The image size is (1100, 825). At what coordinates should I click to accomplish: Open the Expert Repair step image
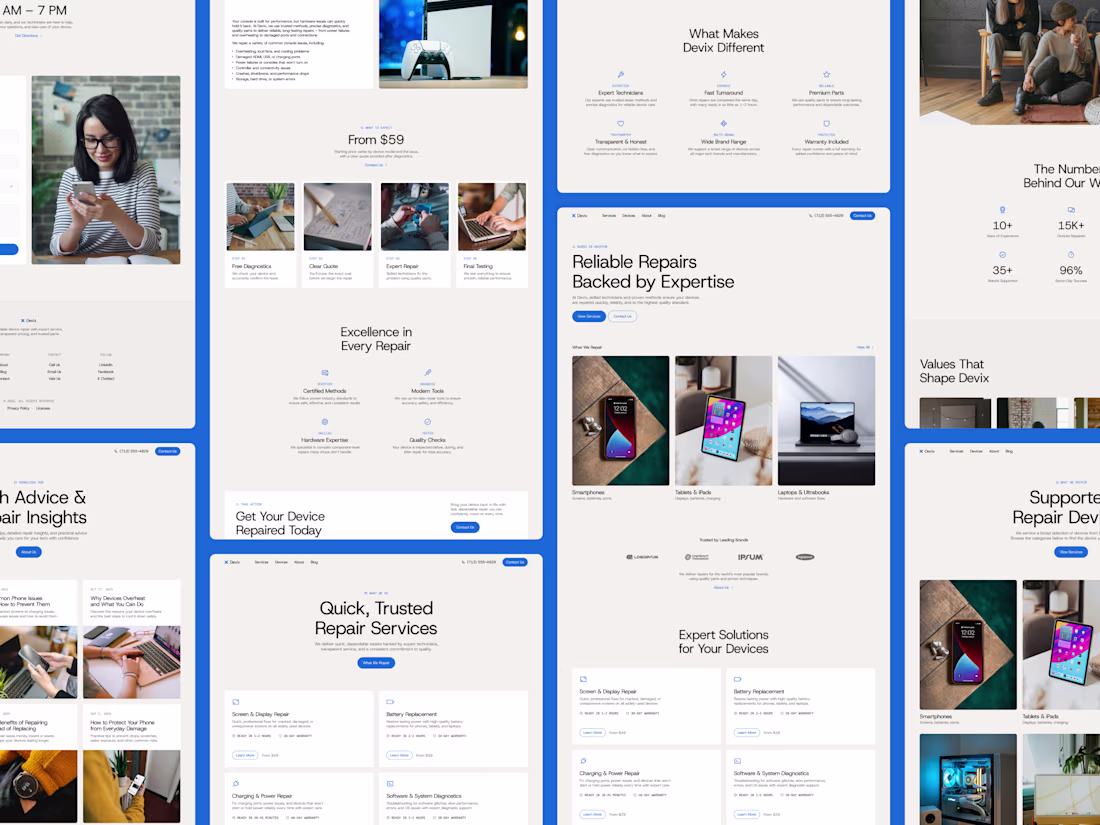pos(415,217)
